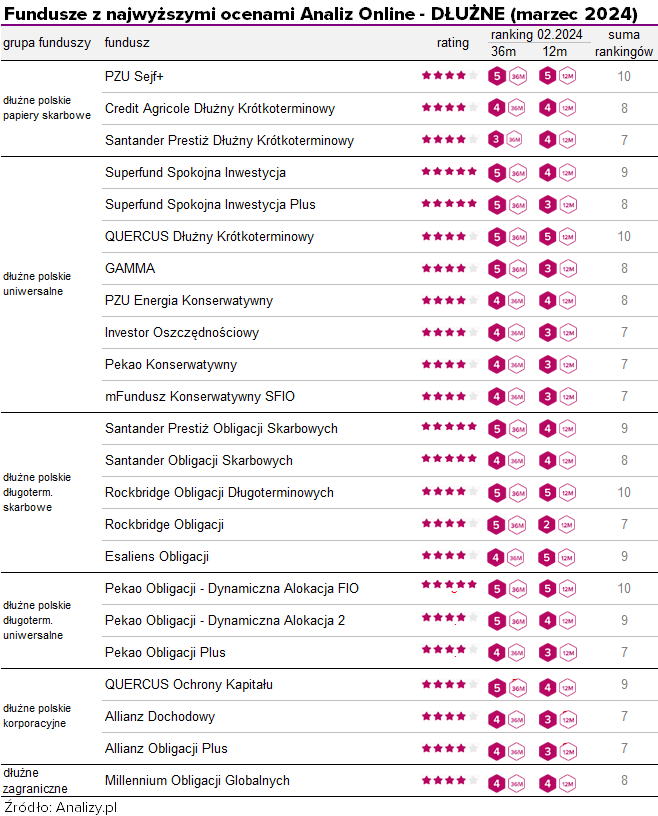This screenshot has width=658, height=816.
Task: Click the star rating for Allianz Obligacji Plus
Action: click(x=449, y=748)
